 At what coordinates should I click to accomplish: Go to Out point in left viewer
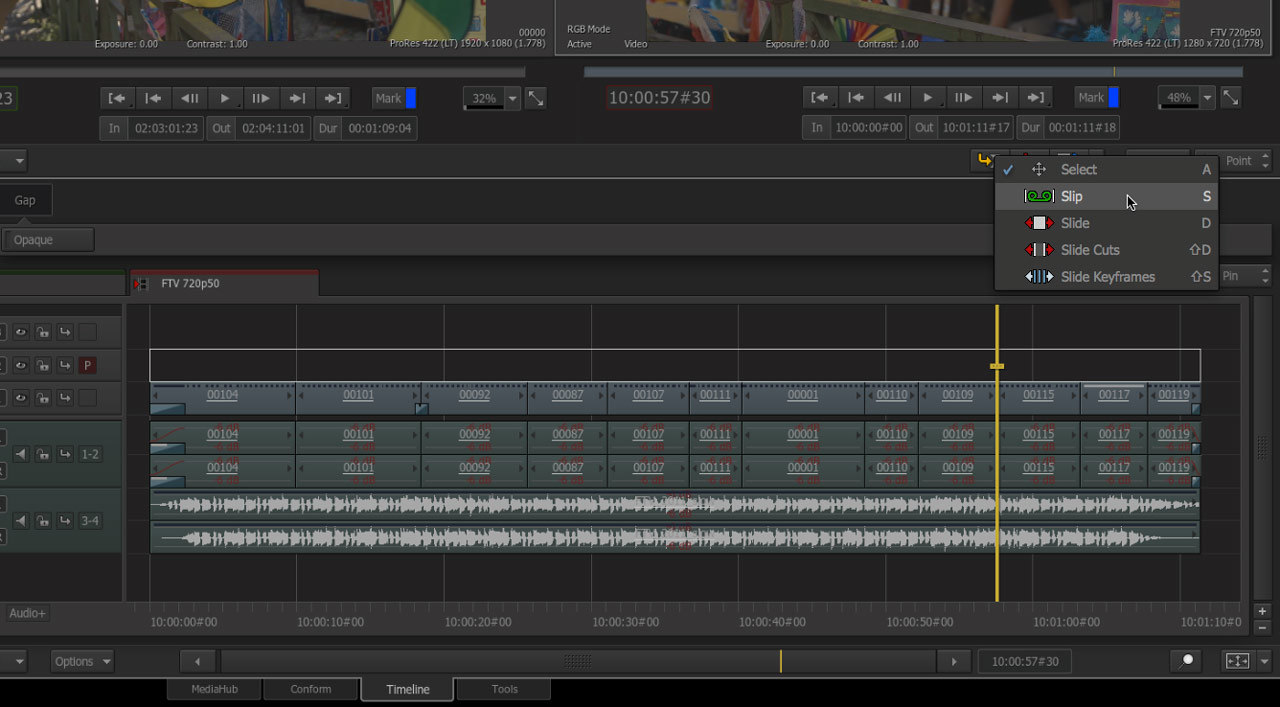[x=333, y=98]
